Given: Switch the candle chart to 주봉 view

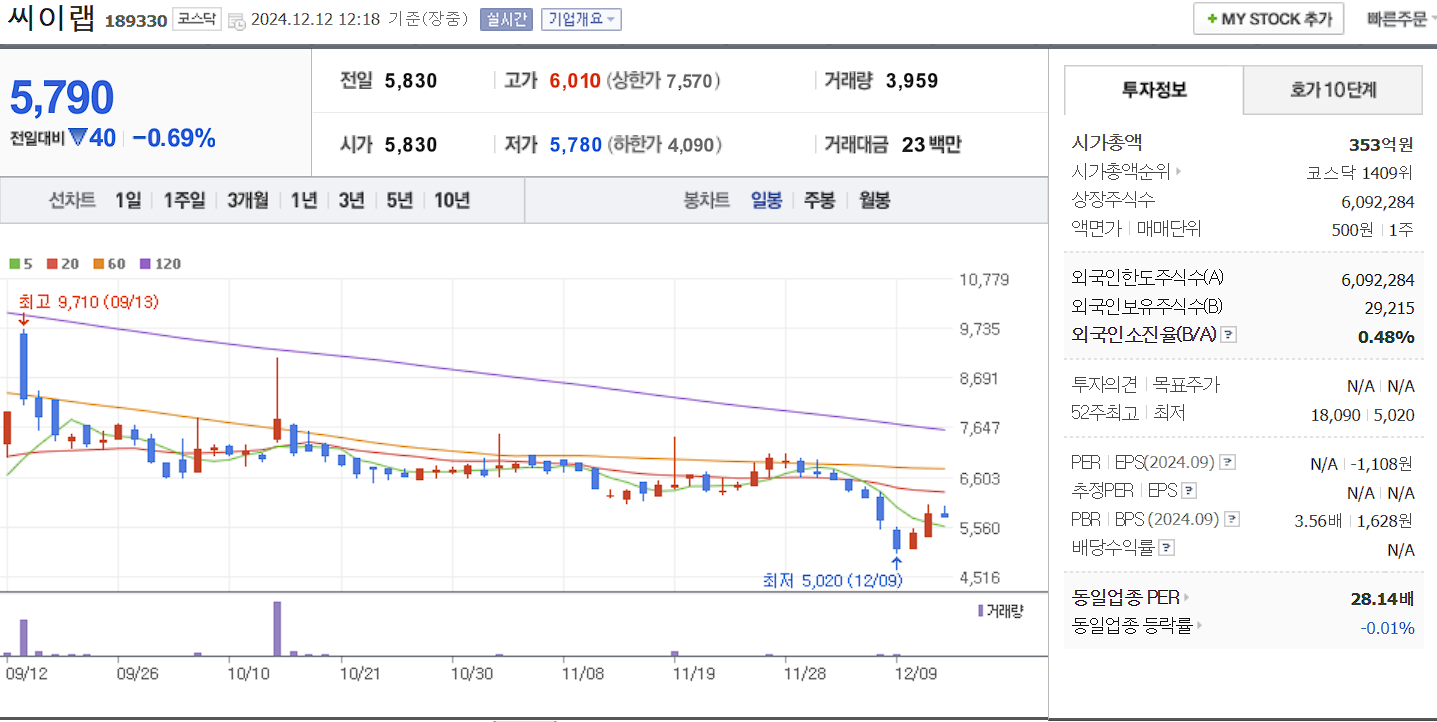Looking at the screenshot, I should tap(819, 200).
